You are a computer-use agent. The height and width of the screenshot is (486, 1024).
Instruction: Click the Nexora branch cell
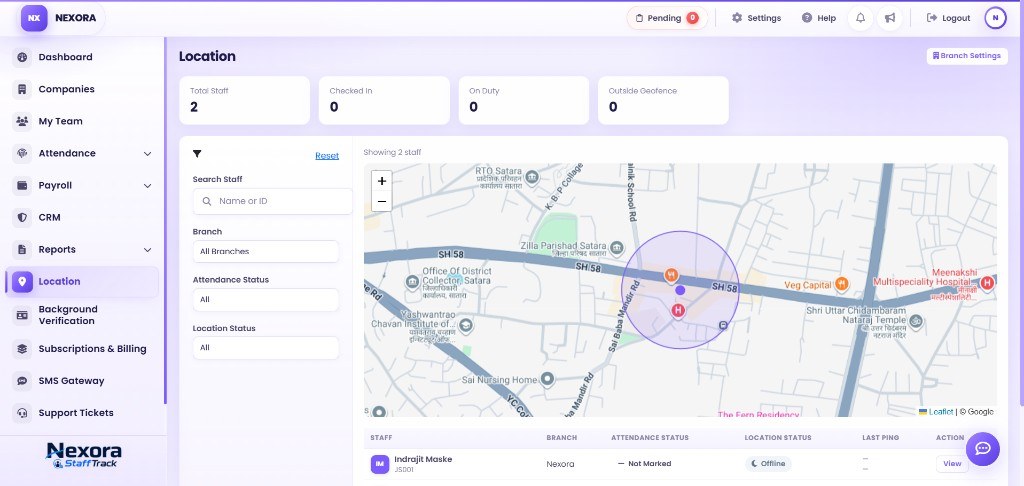click(x=560, y=464)
